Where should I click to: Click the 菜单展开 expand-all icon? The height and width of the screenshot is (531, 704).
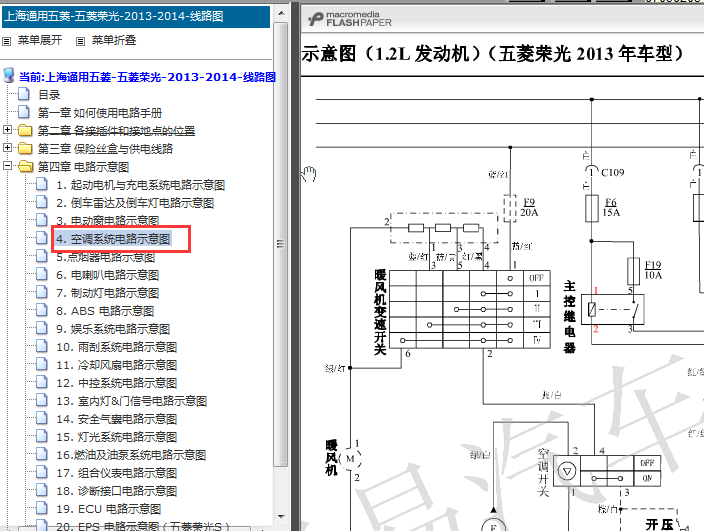coord(7,42)
